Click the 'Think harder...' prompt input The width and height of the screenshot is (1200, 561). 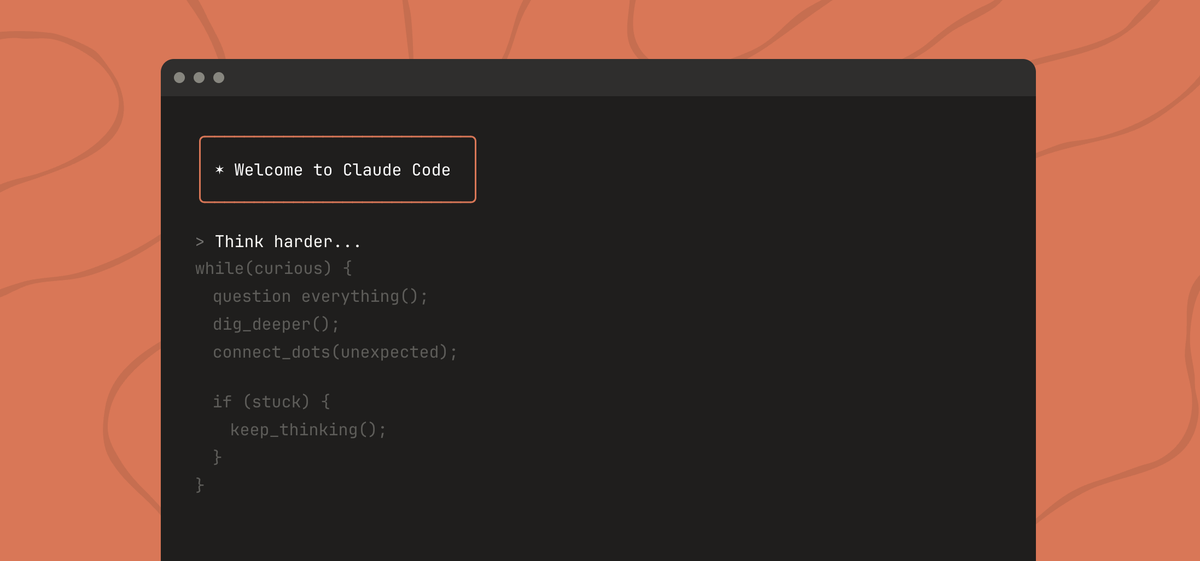click(288, 242)
